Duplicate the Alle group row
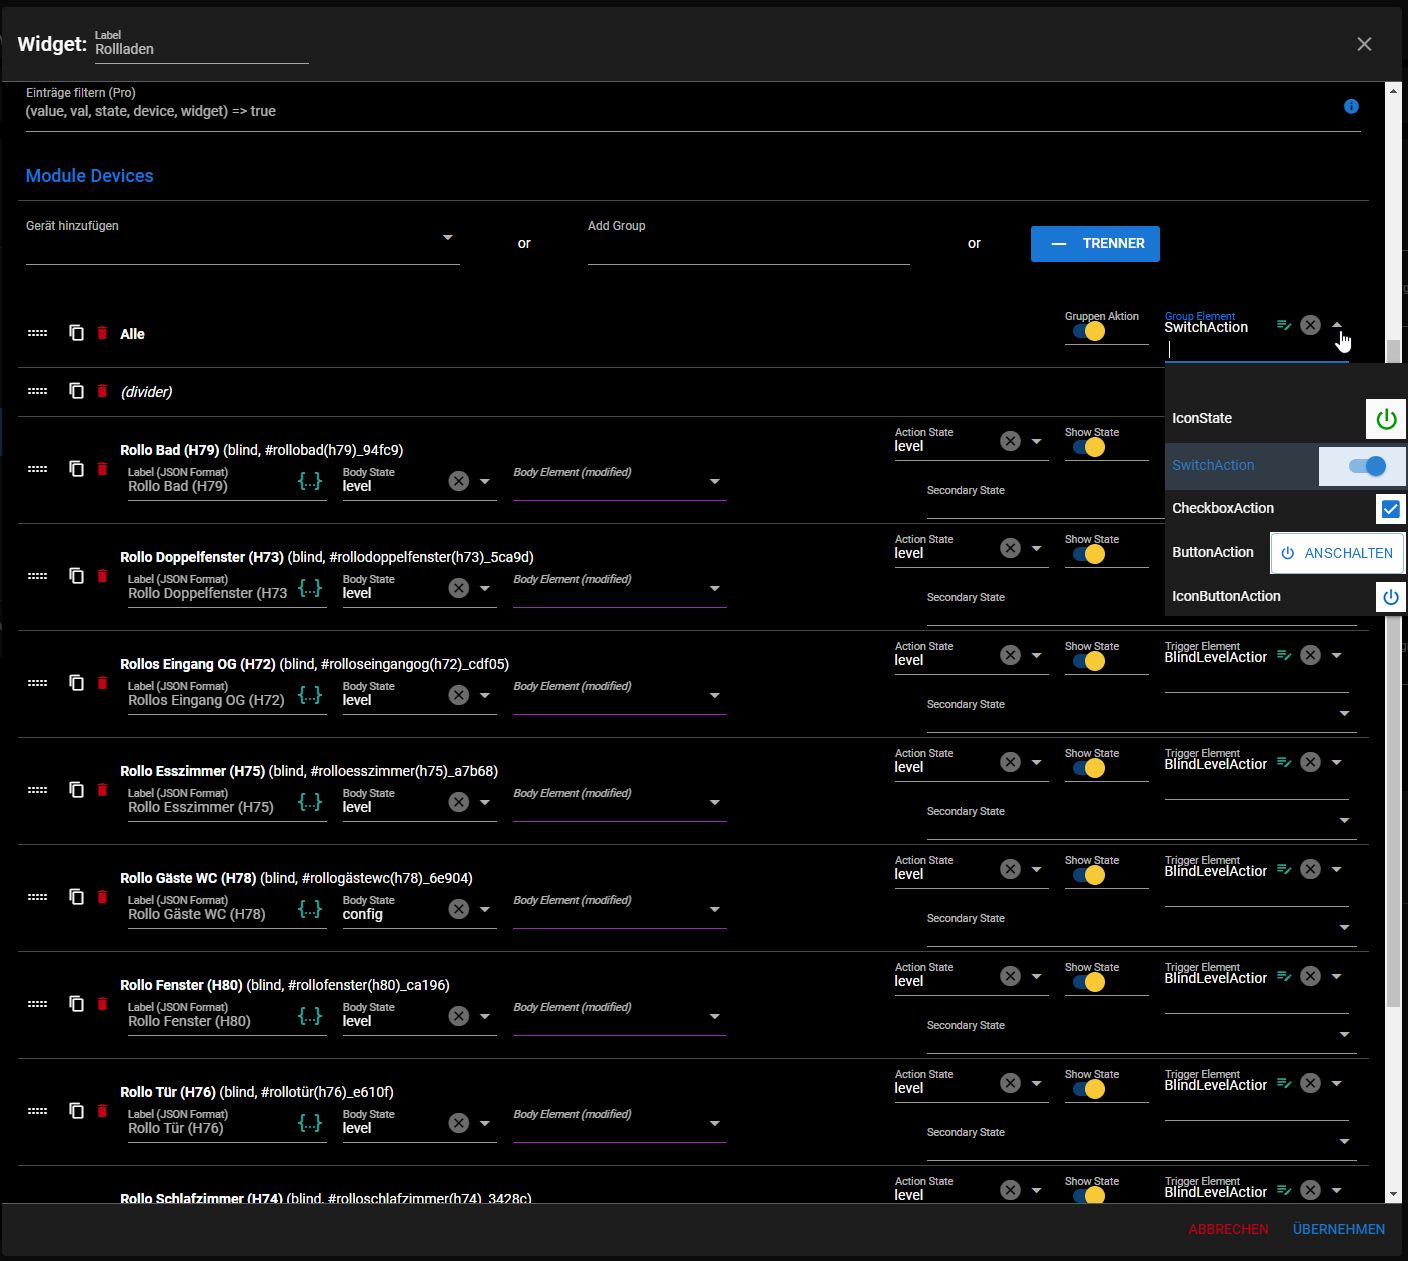This screenshot has height=1261, width=1408. (76, 332)
